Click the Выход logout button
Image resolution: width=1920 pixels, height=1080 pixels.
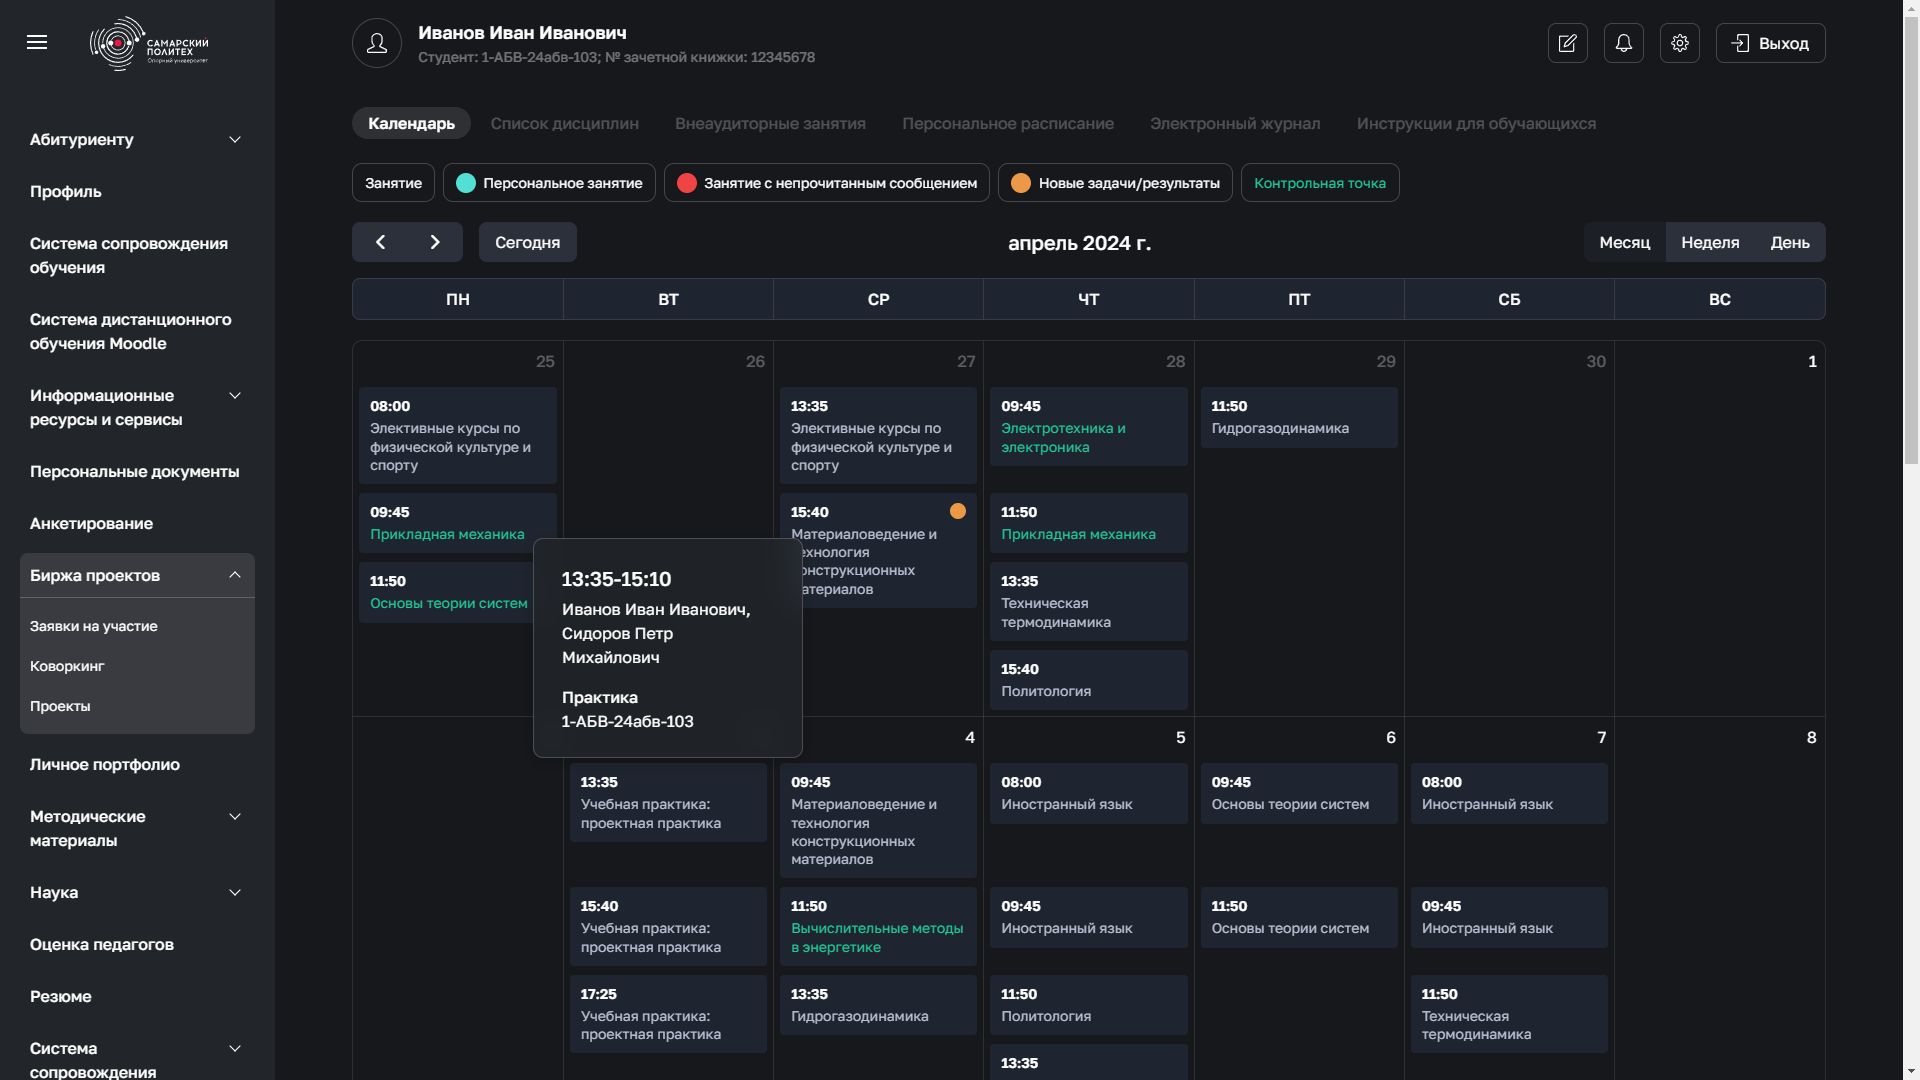(x=1770, y=43)
